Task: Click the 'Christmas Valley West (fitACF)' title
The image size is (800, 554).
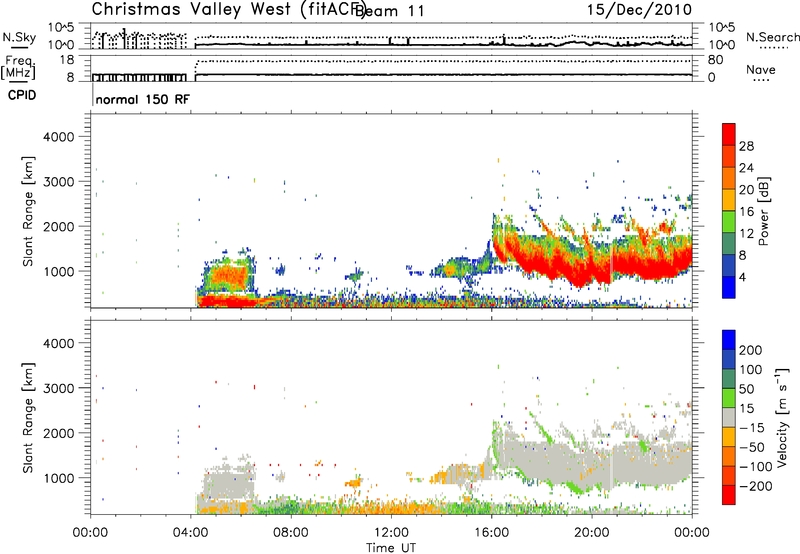Action: tap(228, 10)
